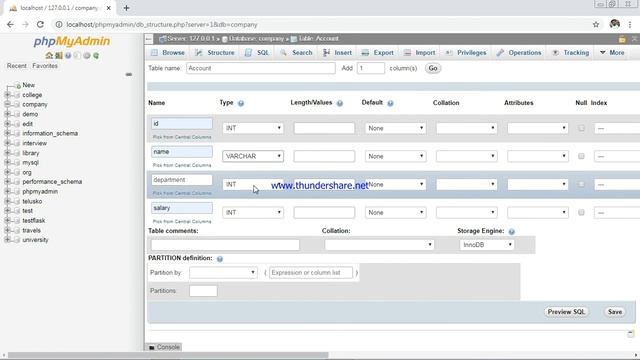The image size is (640, 360).
Task: Go back in browser history
Action: (10, 24)
